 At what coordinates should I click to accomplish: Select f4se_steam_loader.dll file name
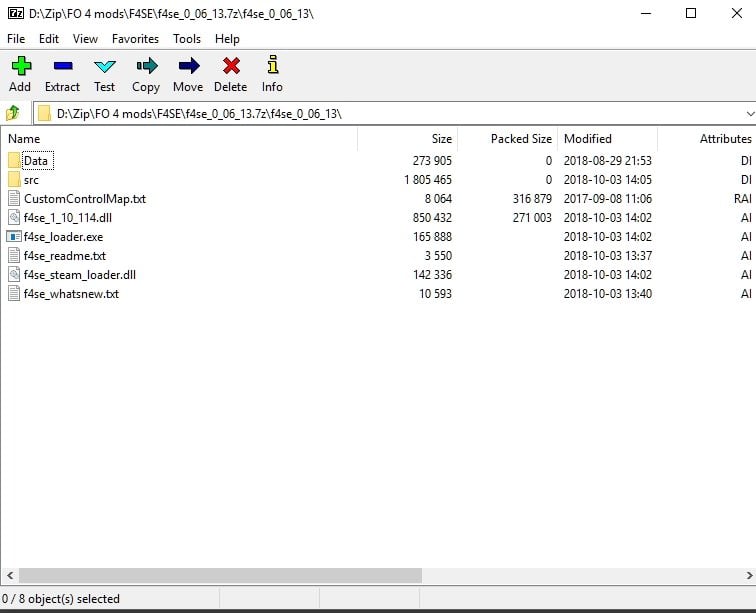[80, 274]
